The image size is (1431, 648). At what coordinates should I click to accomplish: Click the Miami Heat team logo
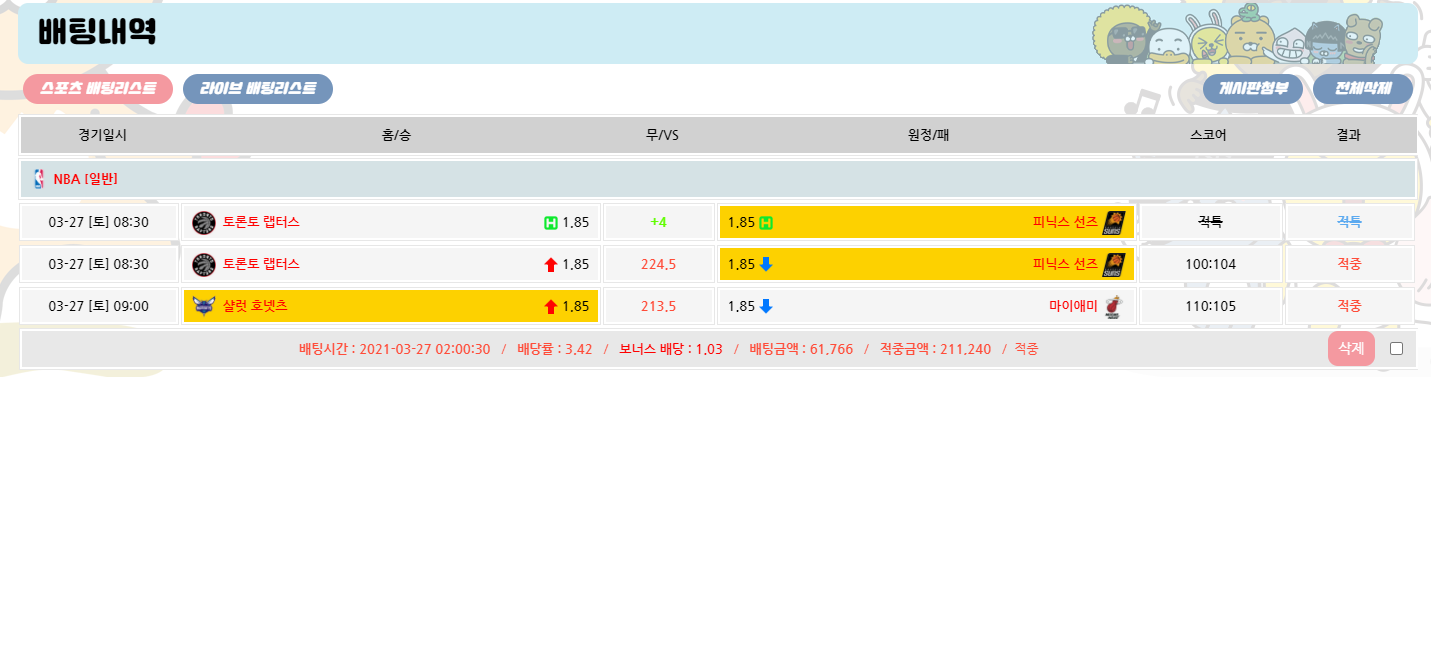tap(1113, 306)
